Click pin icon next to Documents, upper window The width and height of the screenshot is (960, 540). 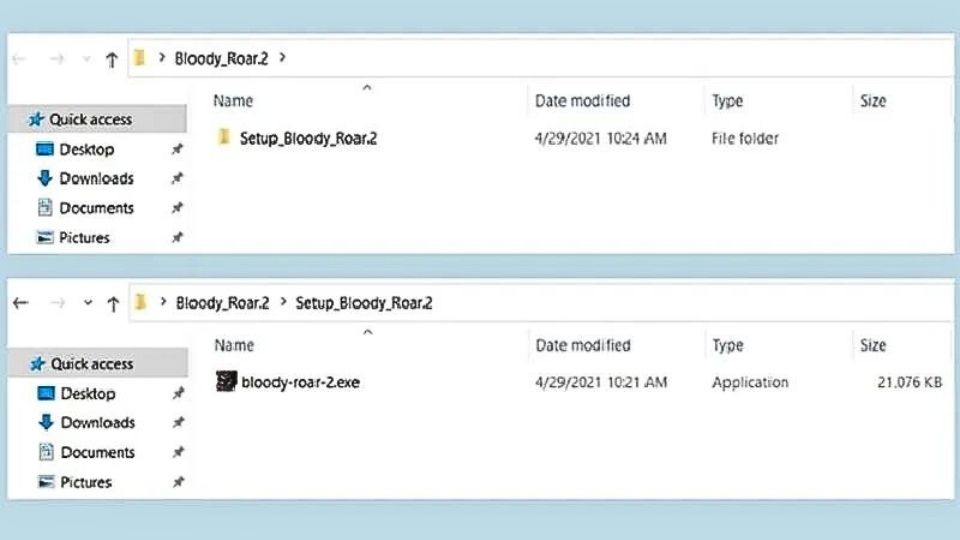click(177, 208)
